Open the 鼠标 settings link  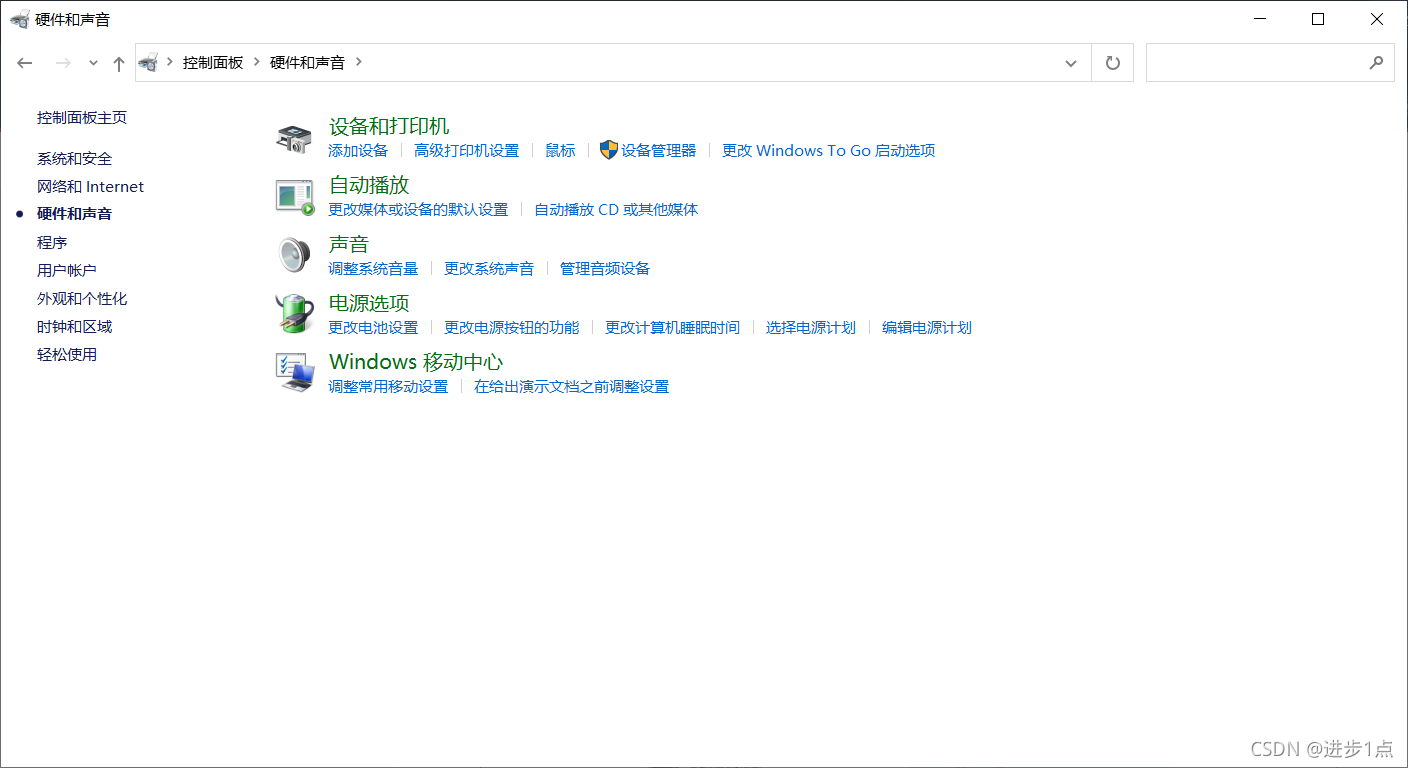560,150
